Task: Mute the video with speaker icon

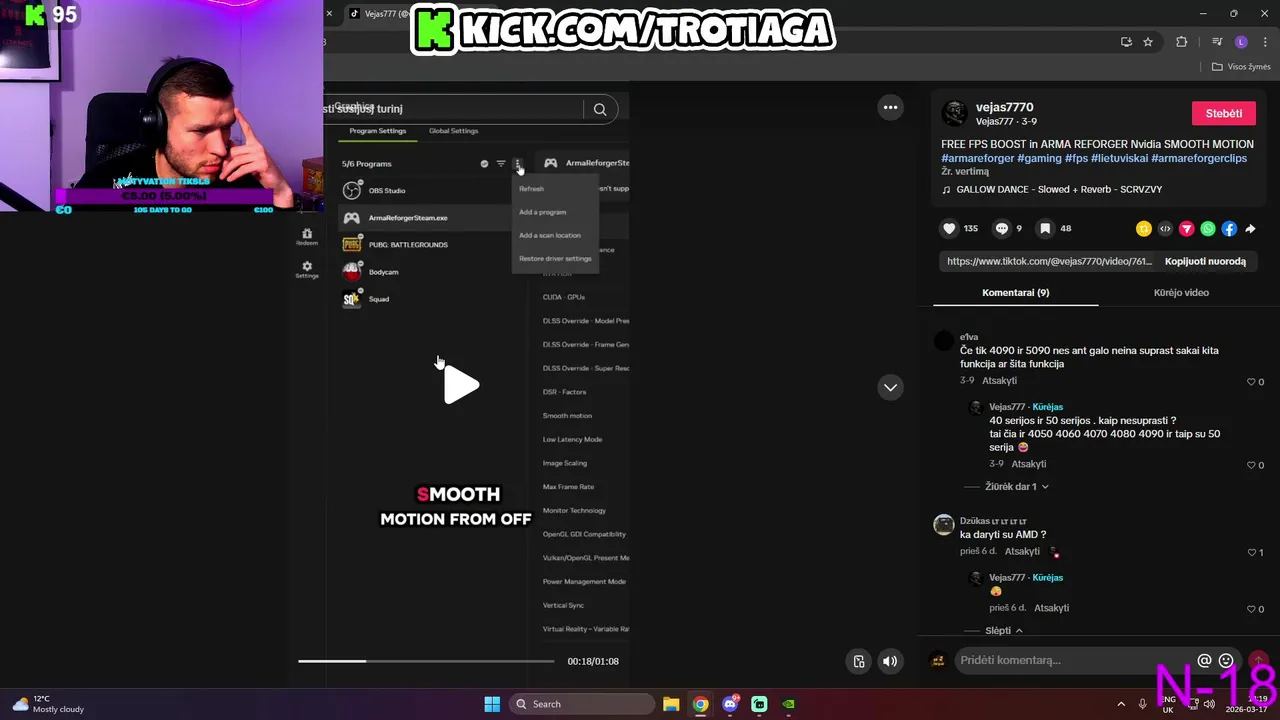Action: [890, 661]
